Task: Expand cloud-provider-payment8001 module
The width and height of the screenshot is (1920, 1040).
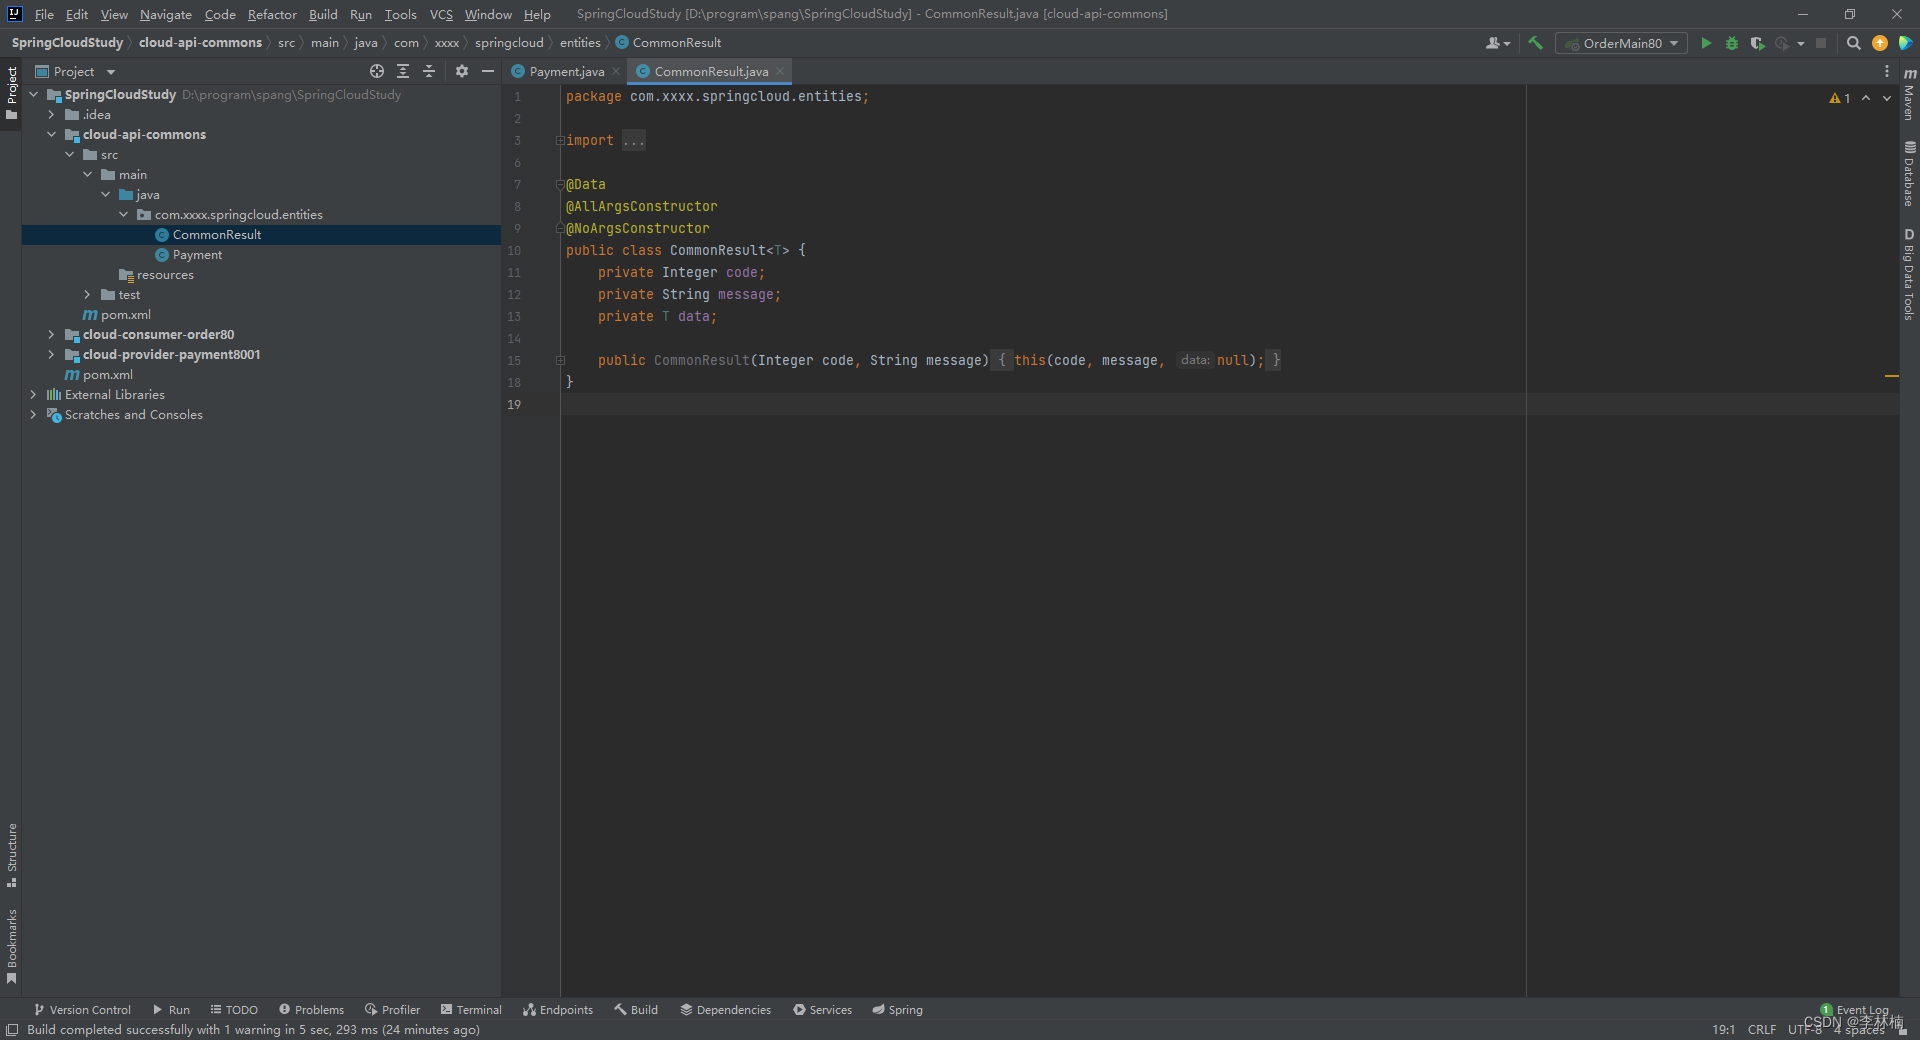Action: coord(52,354)
